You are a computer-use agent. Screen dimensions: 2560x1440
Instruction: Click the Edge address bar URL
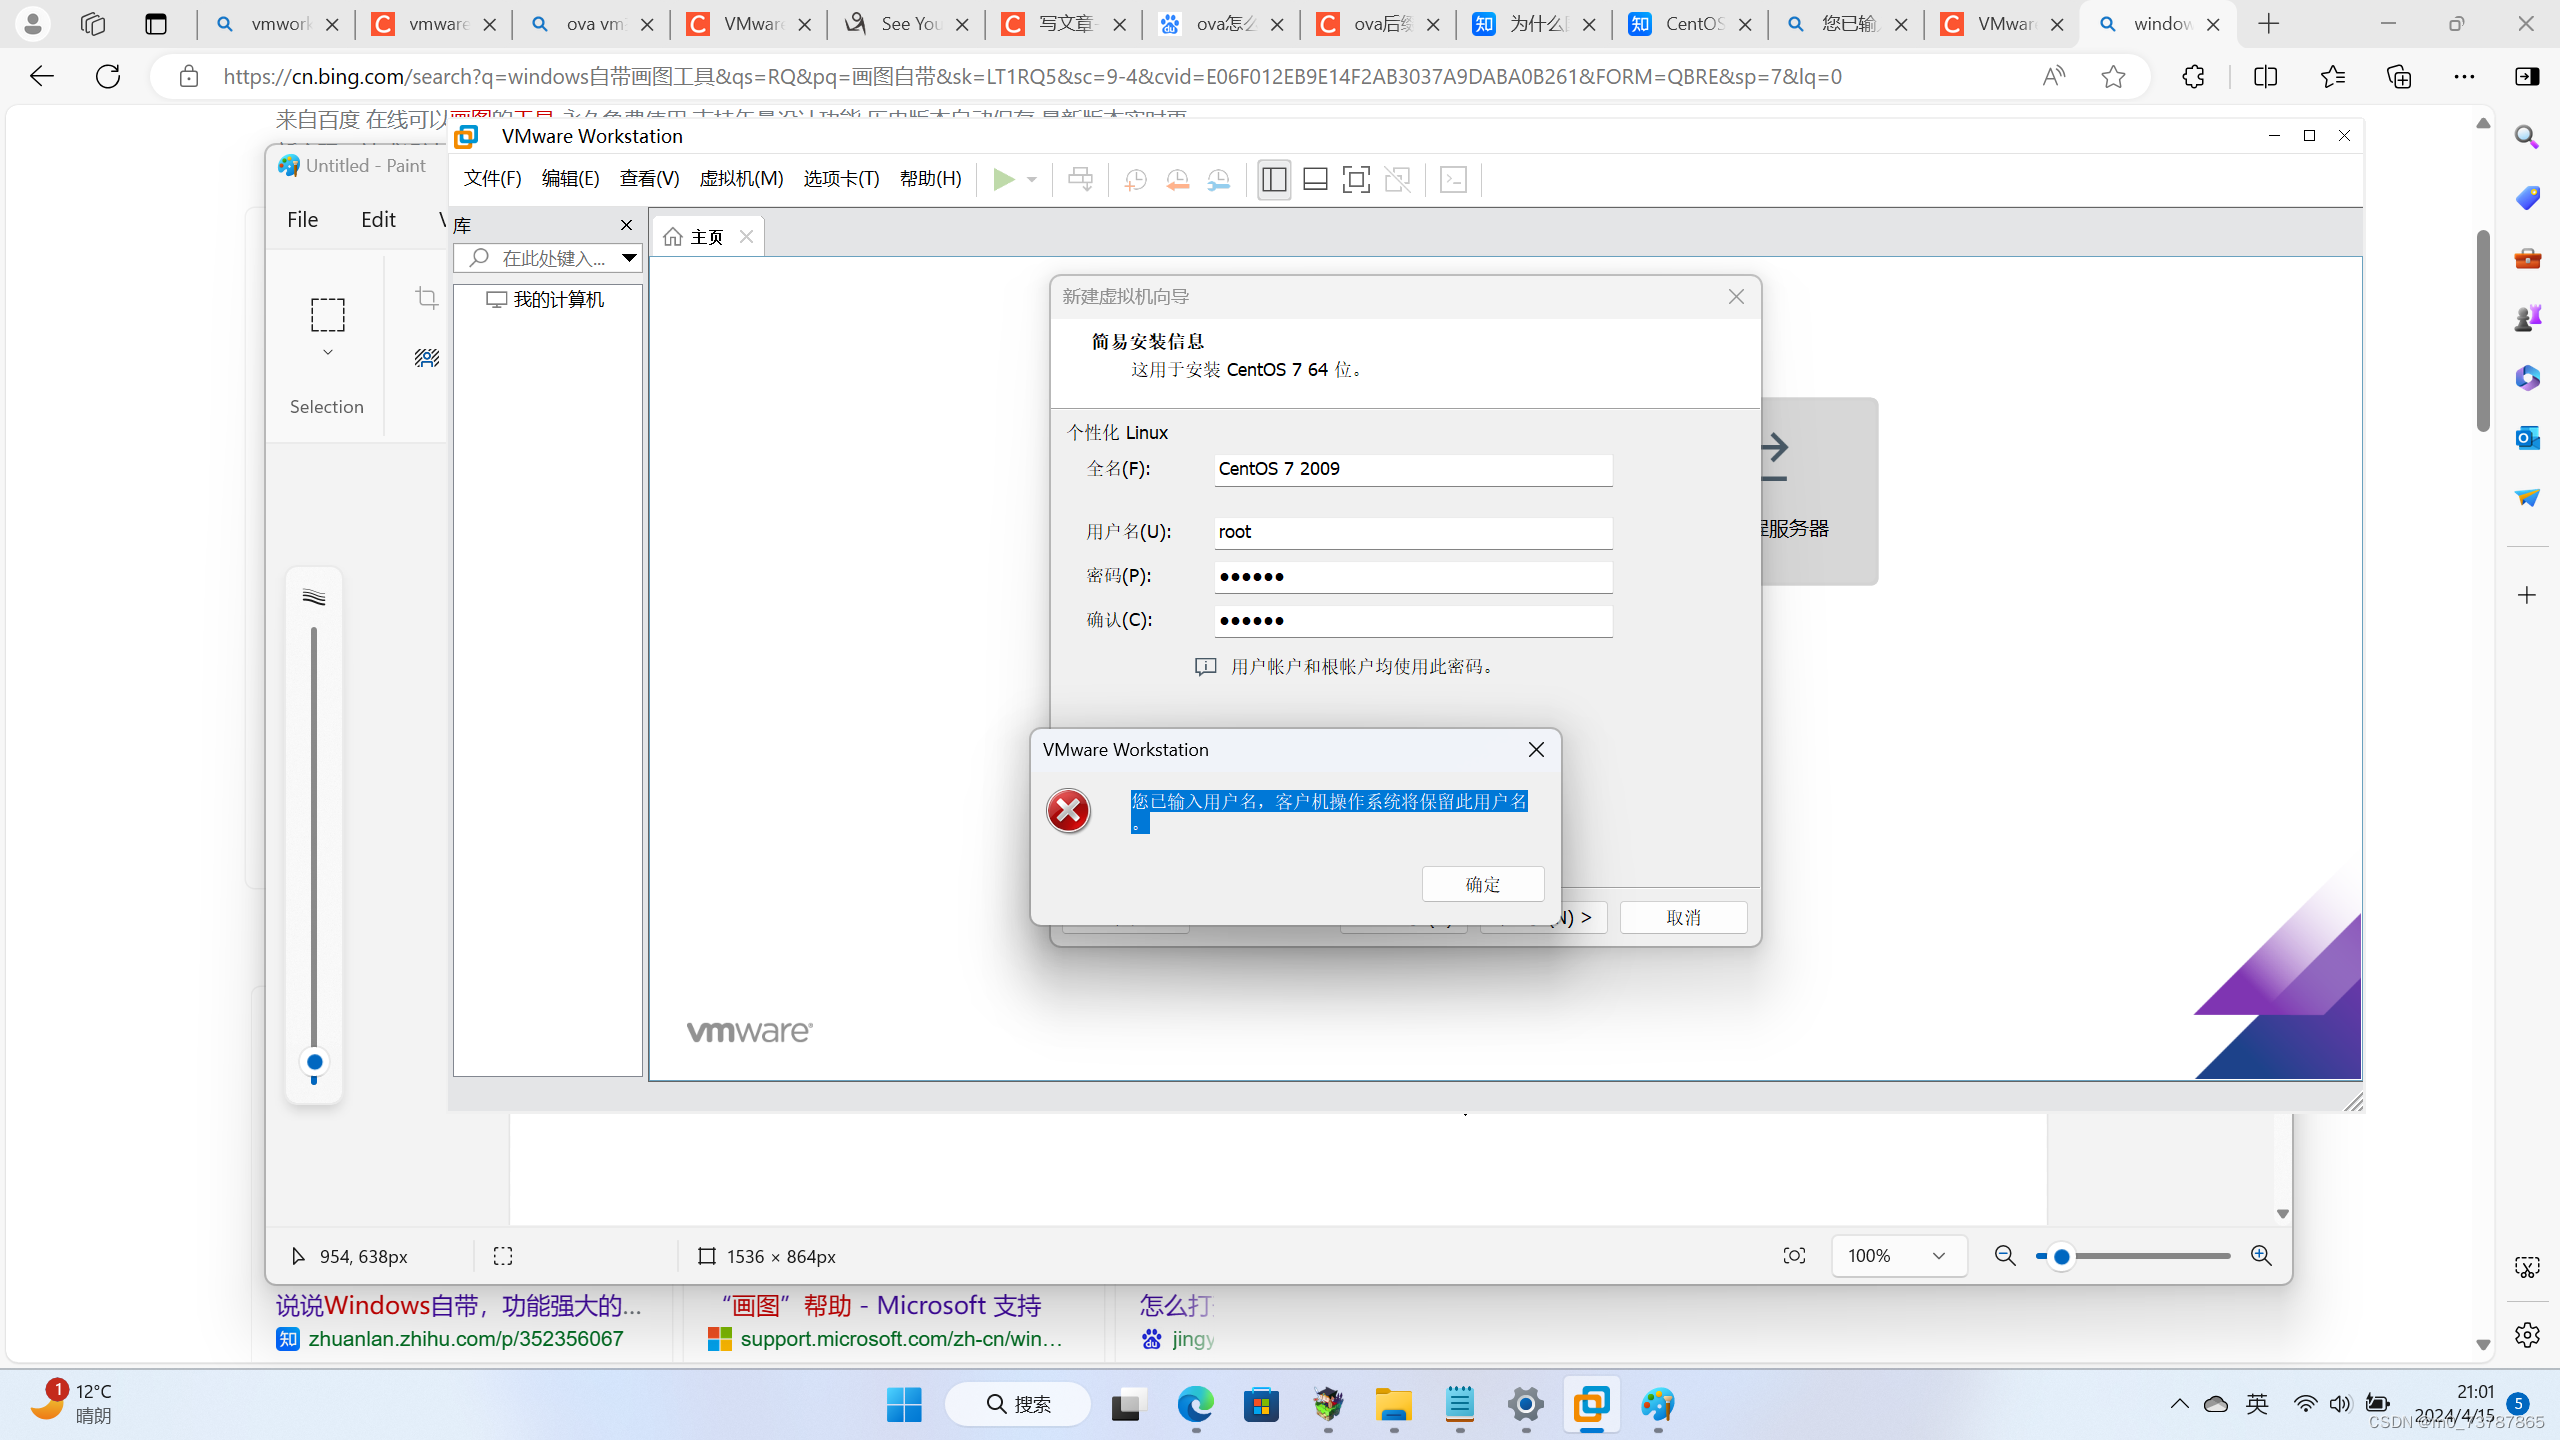(x=1032, y=77)
